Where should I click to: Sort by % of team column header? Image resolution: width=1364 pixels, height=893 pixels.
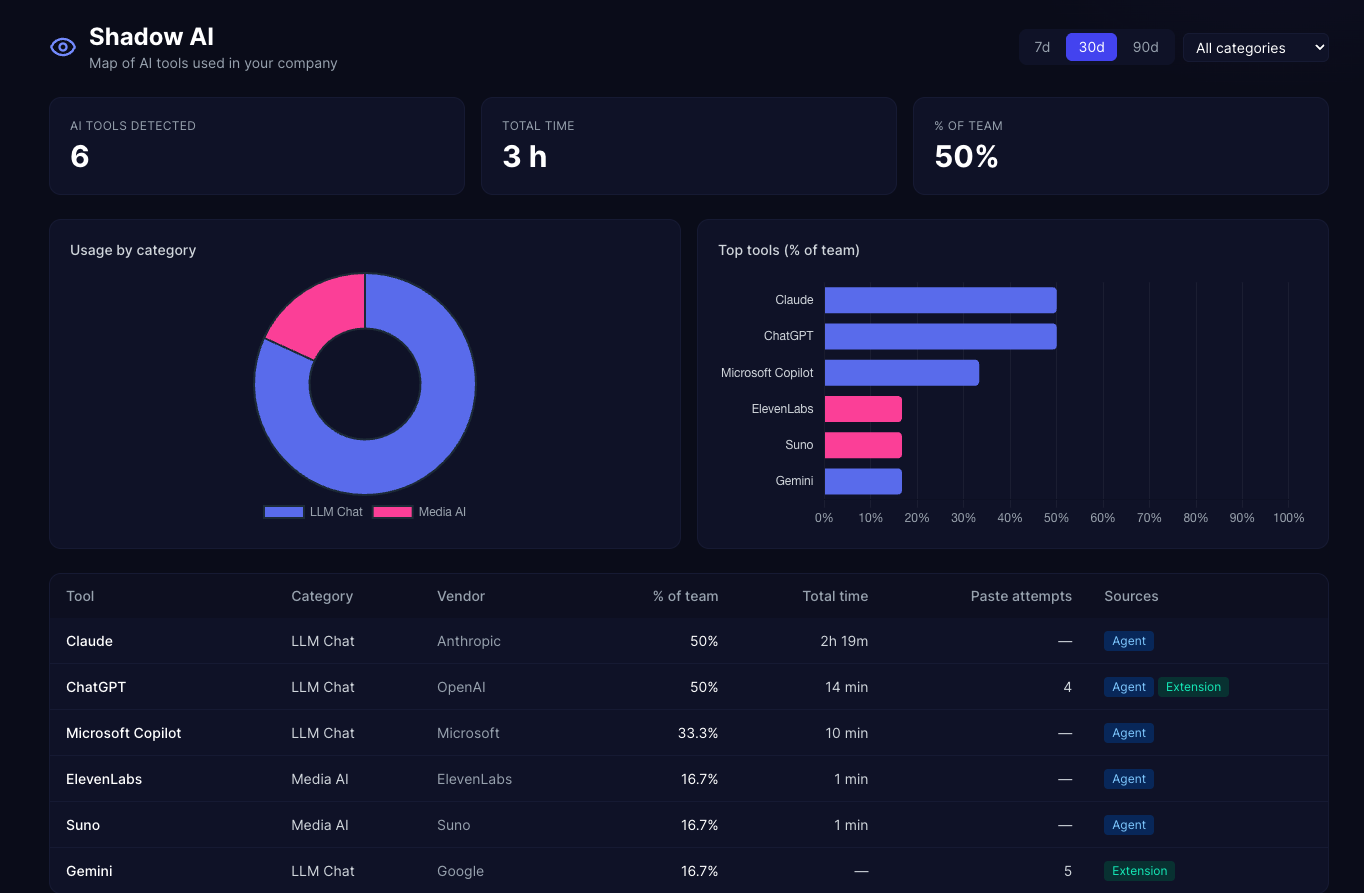pos(685,596)
